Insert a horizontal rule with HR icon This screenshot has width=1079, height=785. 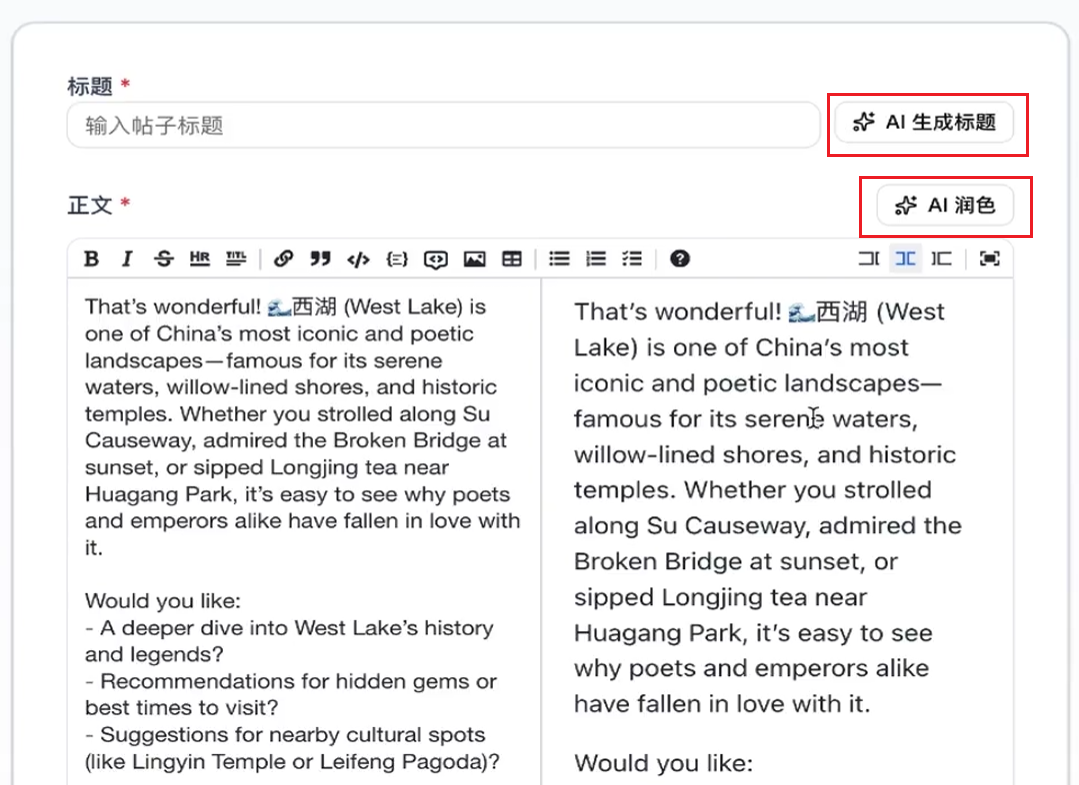tap(200, 259)
